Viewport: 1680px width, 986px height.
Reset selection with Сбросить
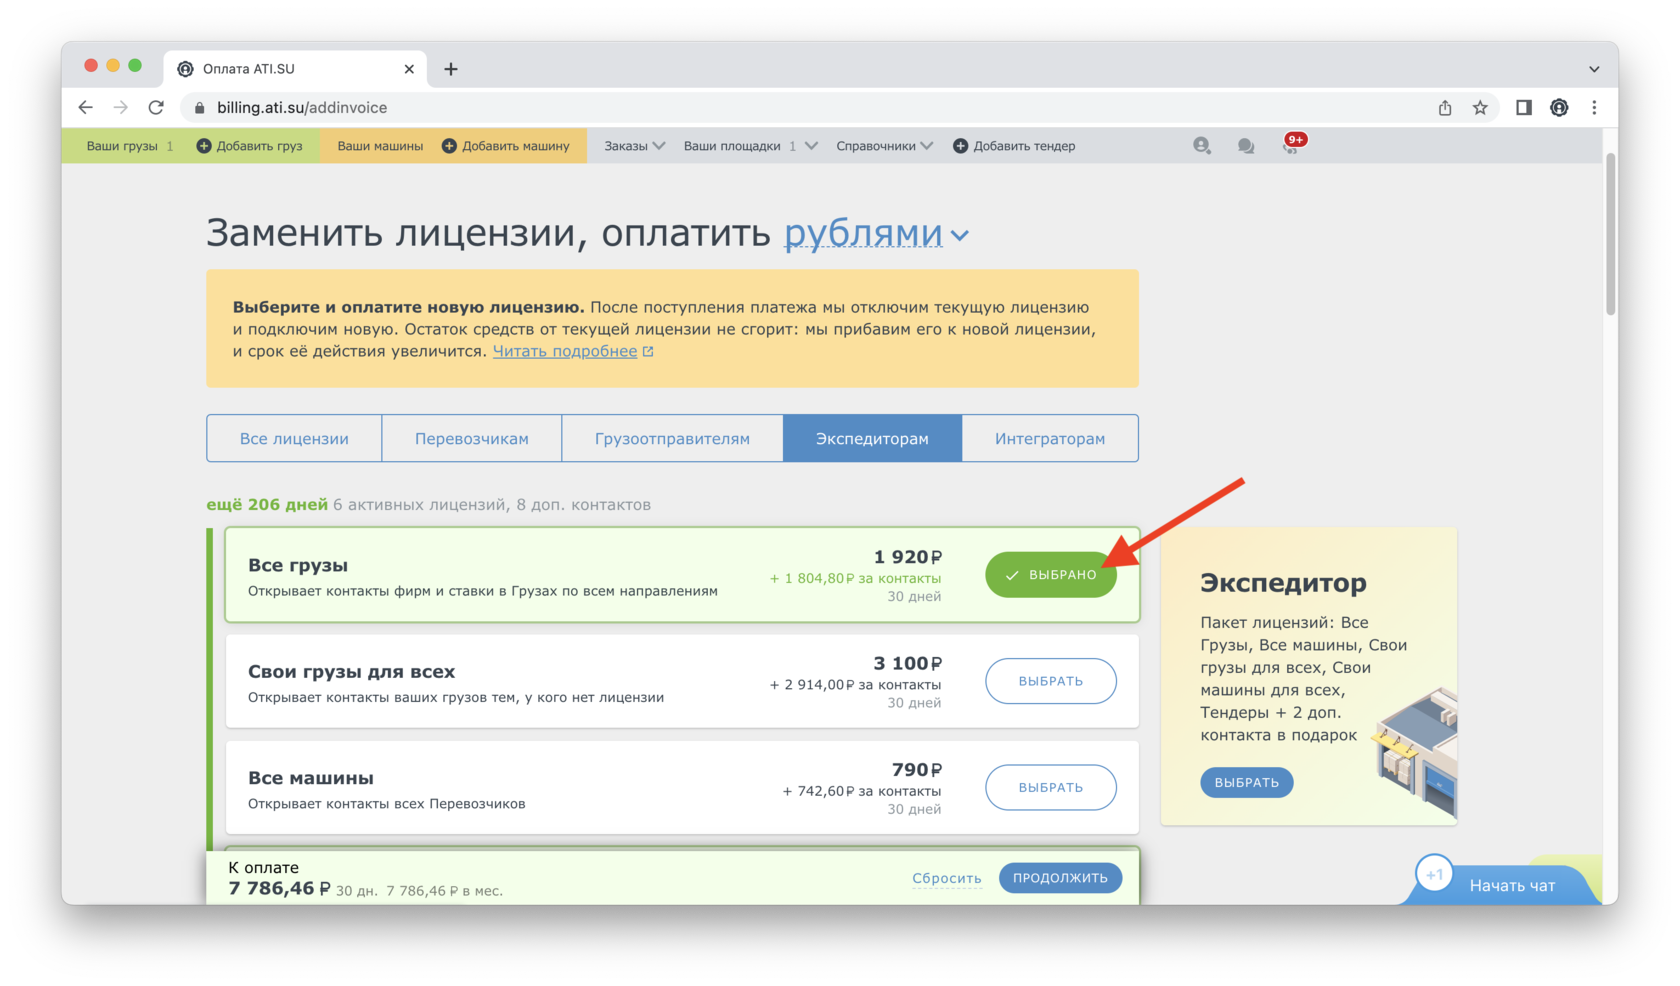click(x=946, y=878)
